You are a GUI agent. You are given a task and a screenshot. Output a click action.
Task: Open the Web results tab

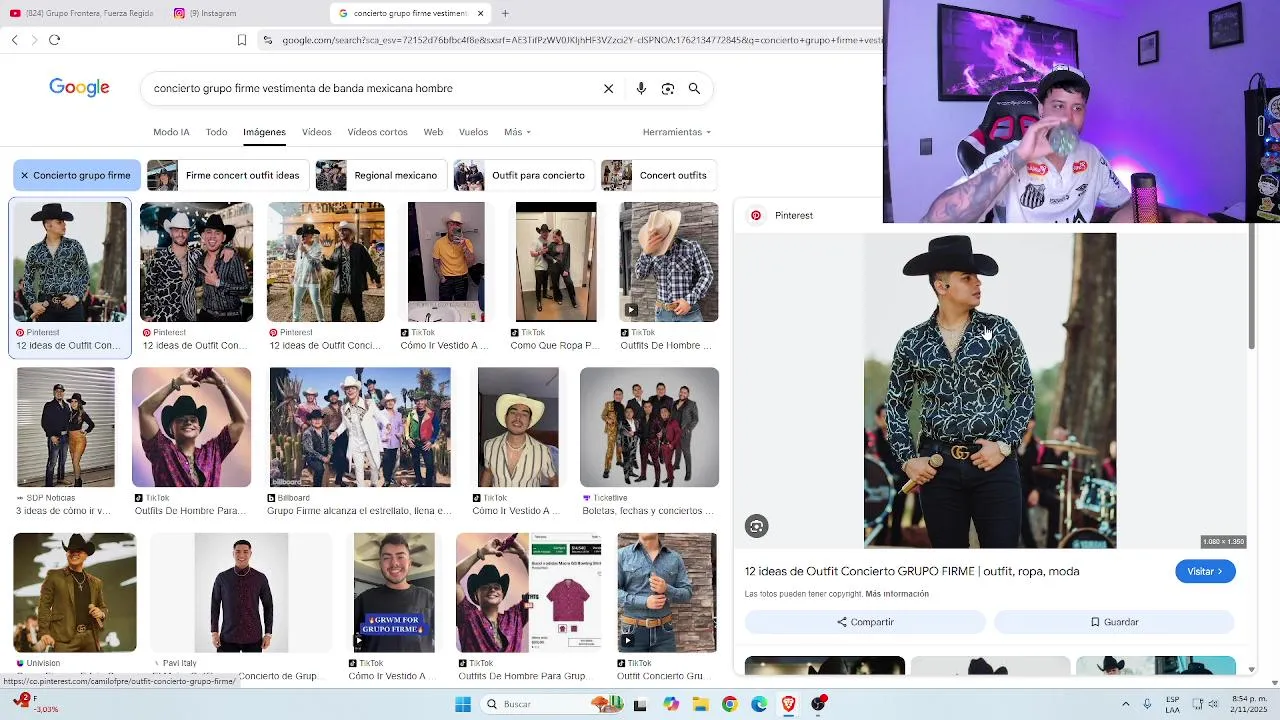(x=433, y=132)
